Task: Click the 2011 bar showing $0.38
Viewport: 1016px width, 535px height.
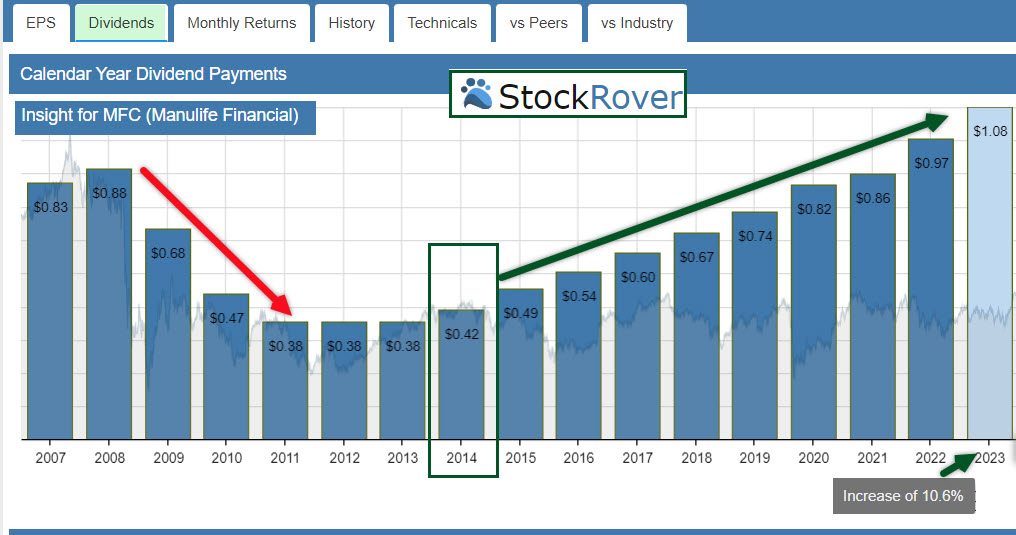Action: 285,380
